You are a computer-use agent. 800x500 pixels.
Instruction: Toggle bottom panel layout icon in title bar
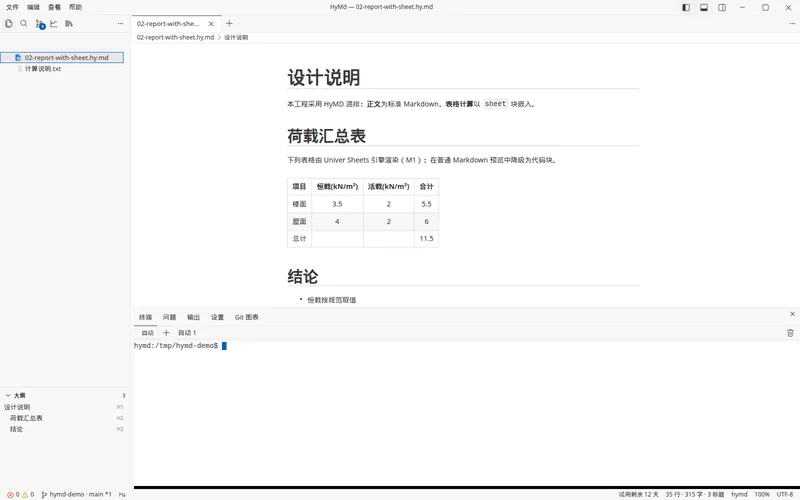(704, 7)
